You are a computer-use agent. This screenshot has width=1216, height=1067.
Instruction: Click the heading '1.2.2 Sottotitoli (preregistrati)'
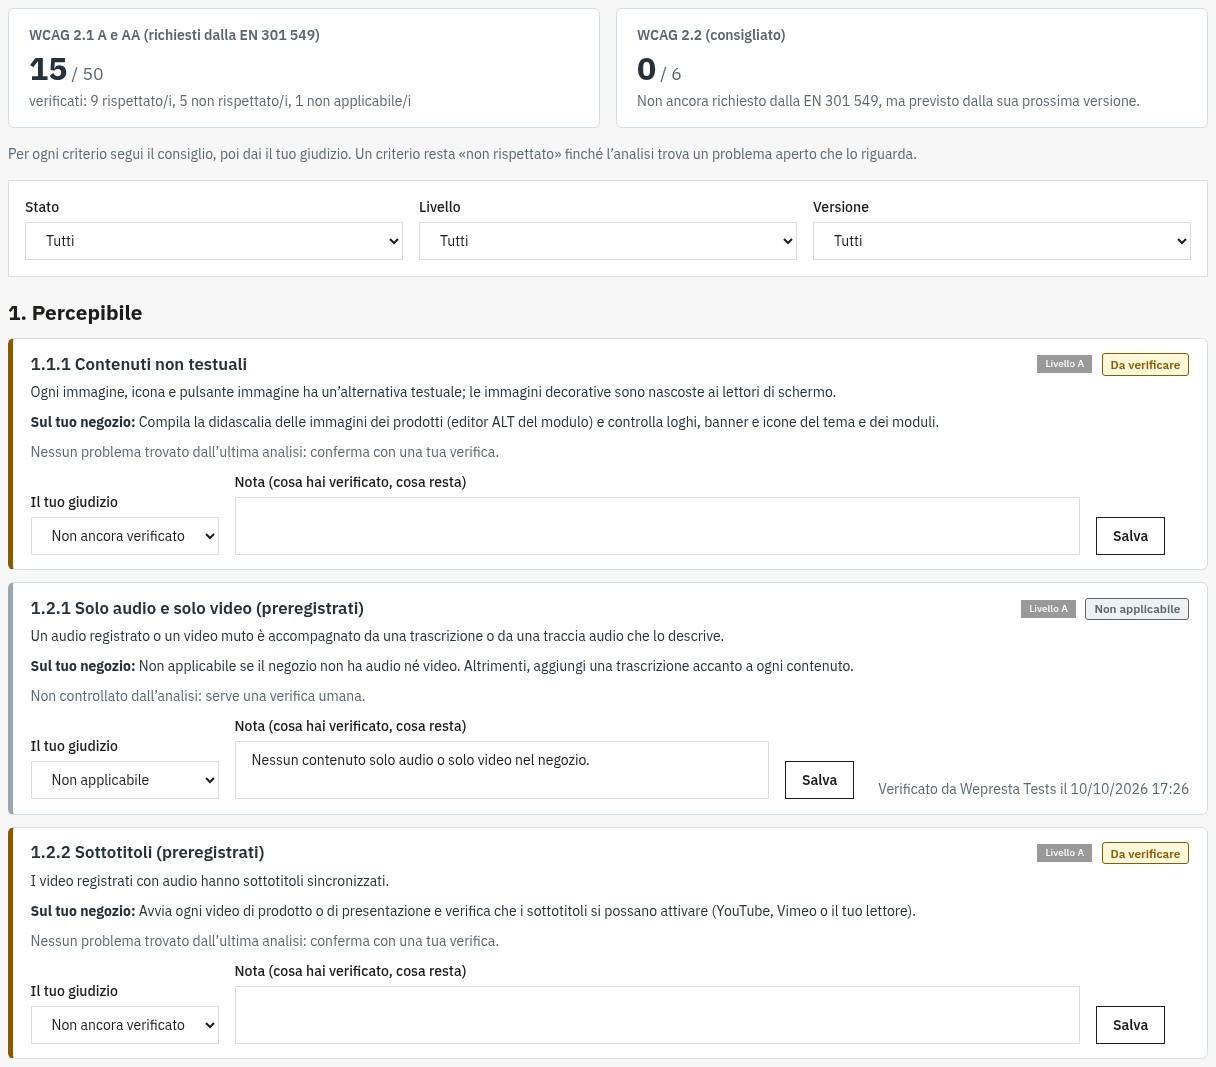point(147,852)
